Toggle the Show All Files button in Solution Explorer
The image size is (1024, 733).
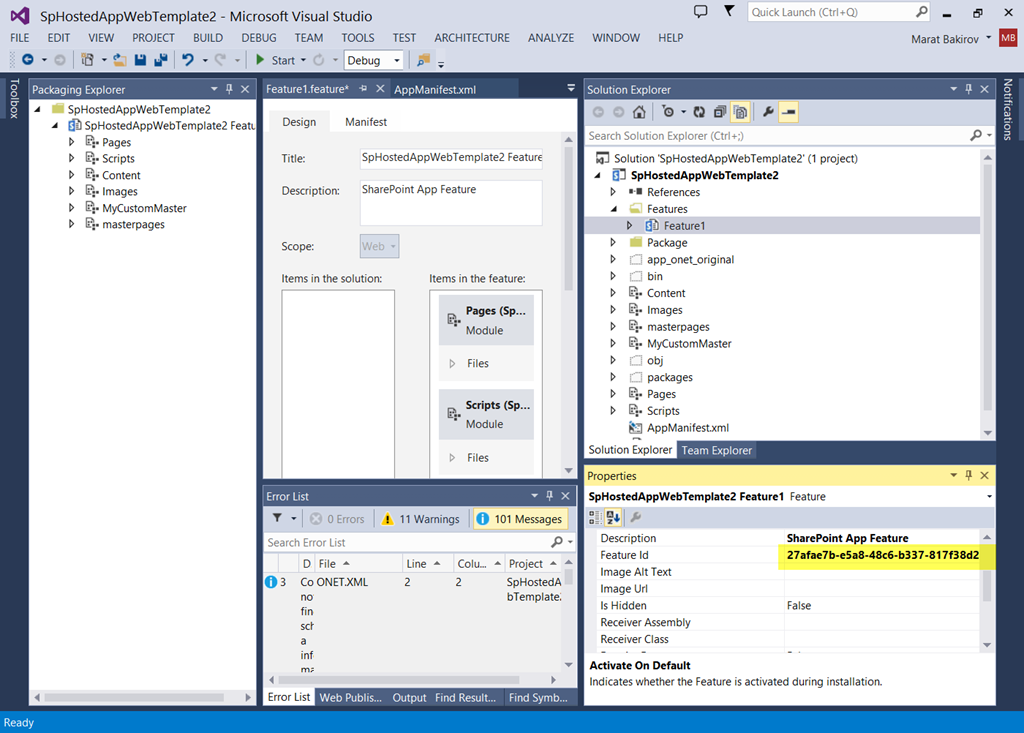pyautogui.click(x=740, y=112)
